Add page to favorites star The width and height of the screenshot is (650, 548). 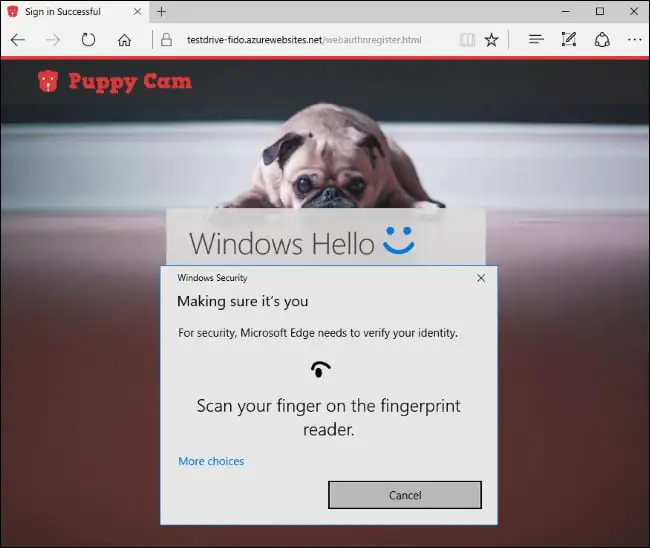click(491, 40)
